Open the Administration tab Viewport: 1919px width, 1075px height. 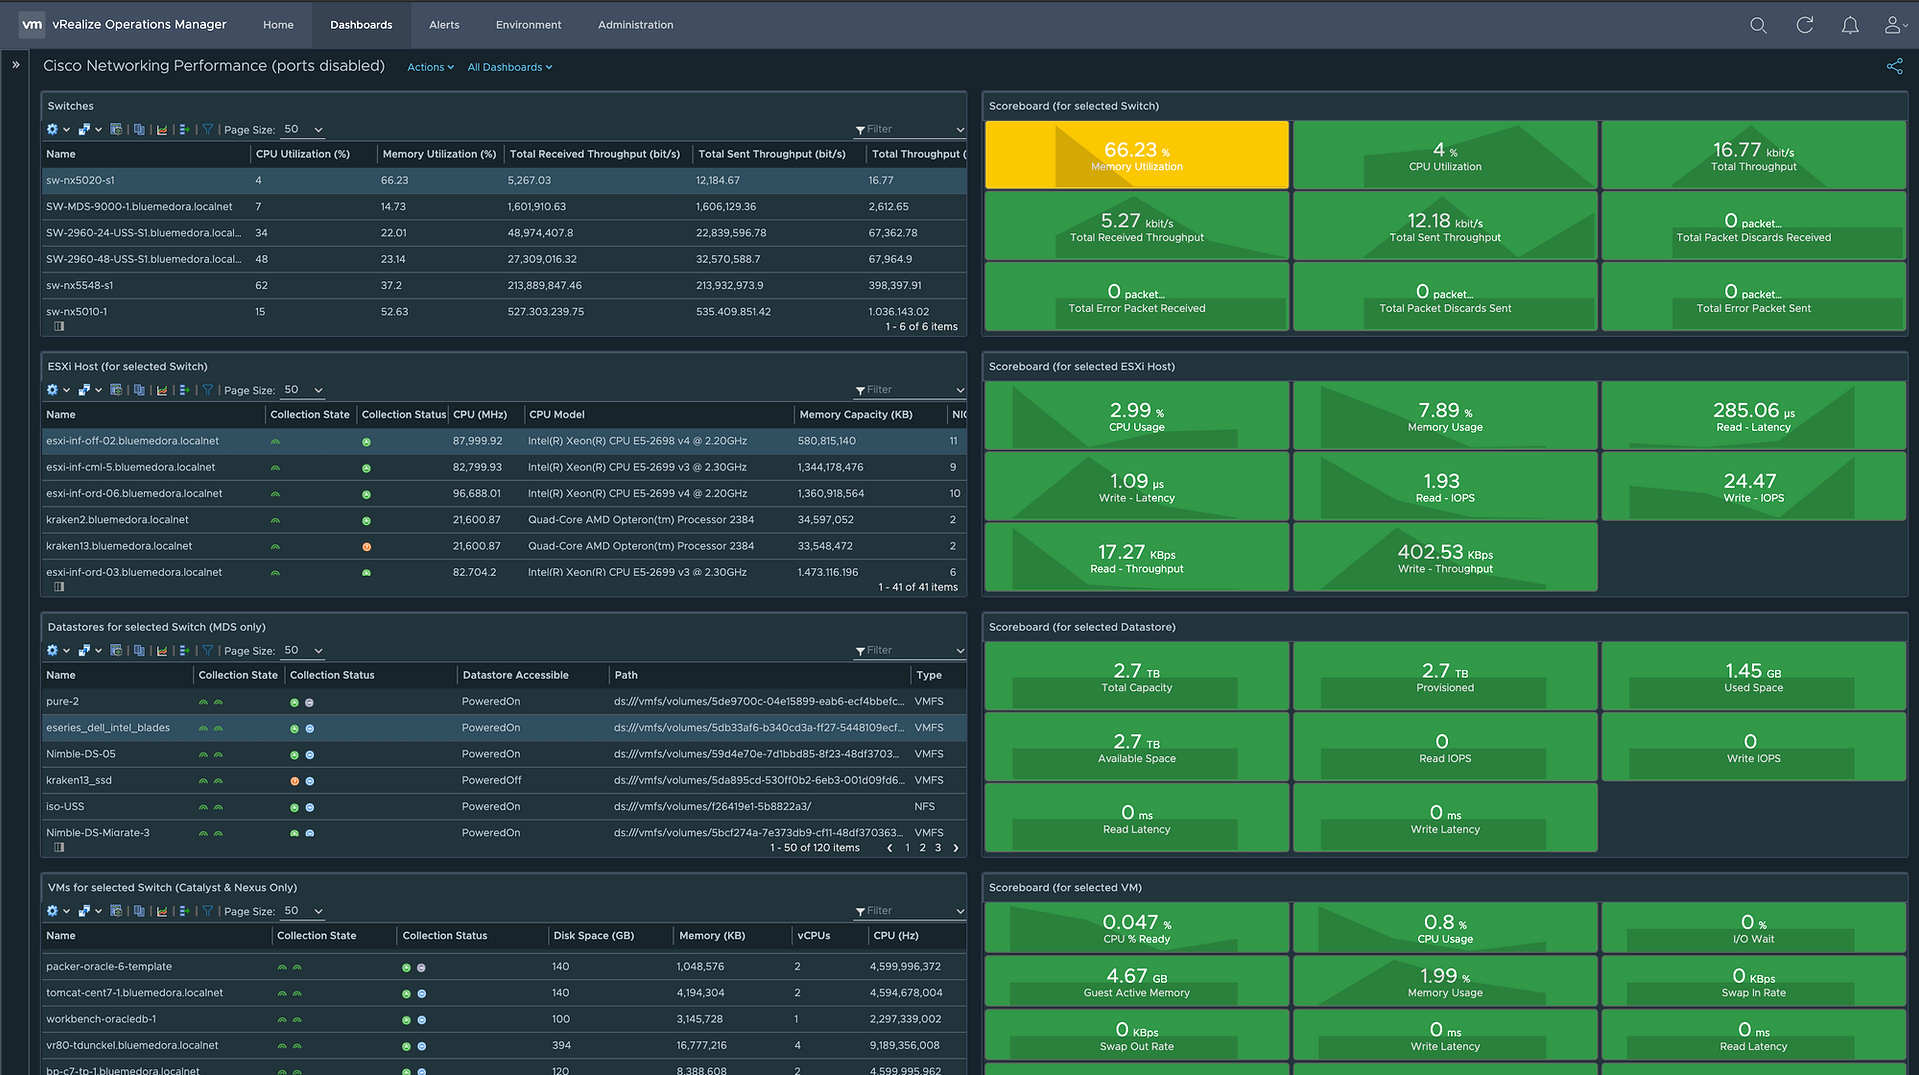[635, 25]
